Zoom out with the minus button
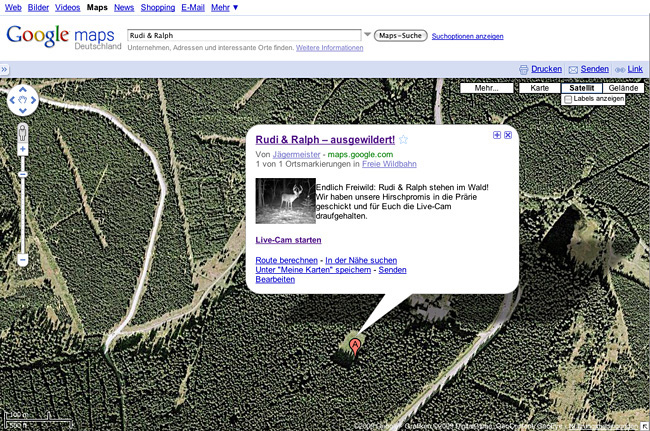 pyautogui.click(x=22, y=260)
